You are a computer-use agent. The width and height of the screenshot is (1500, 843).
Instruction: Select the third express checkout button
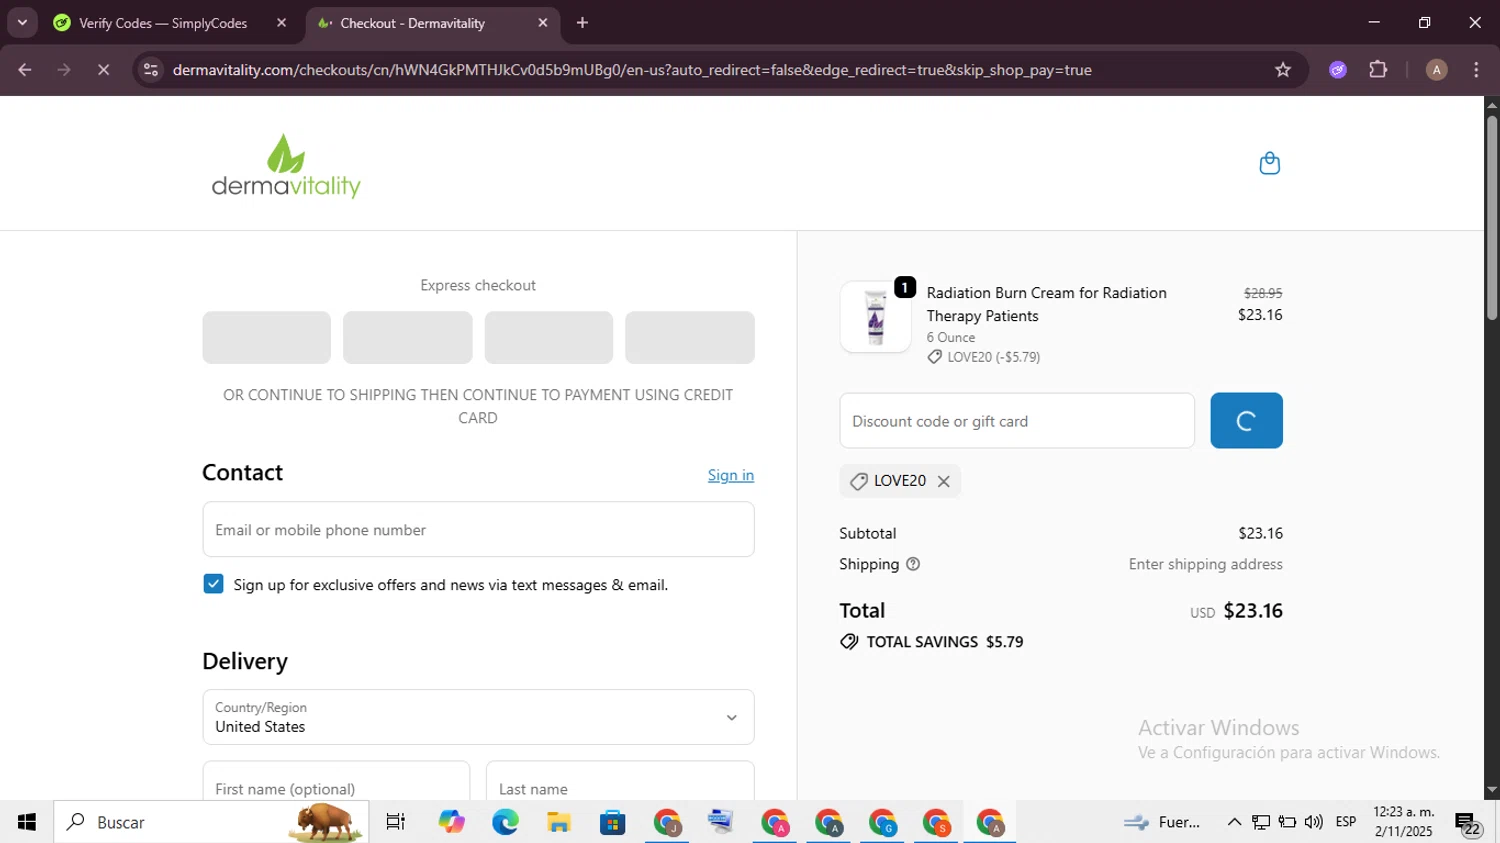point(549,337)
